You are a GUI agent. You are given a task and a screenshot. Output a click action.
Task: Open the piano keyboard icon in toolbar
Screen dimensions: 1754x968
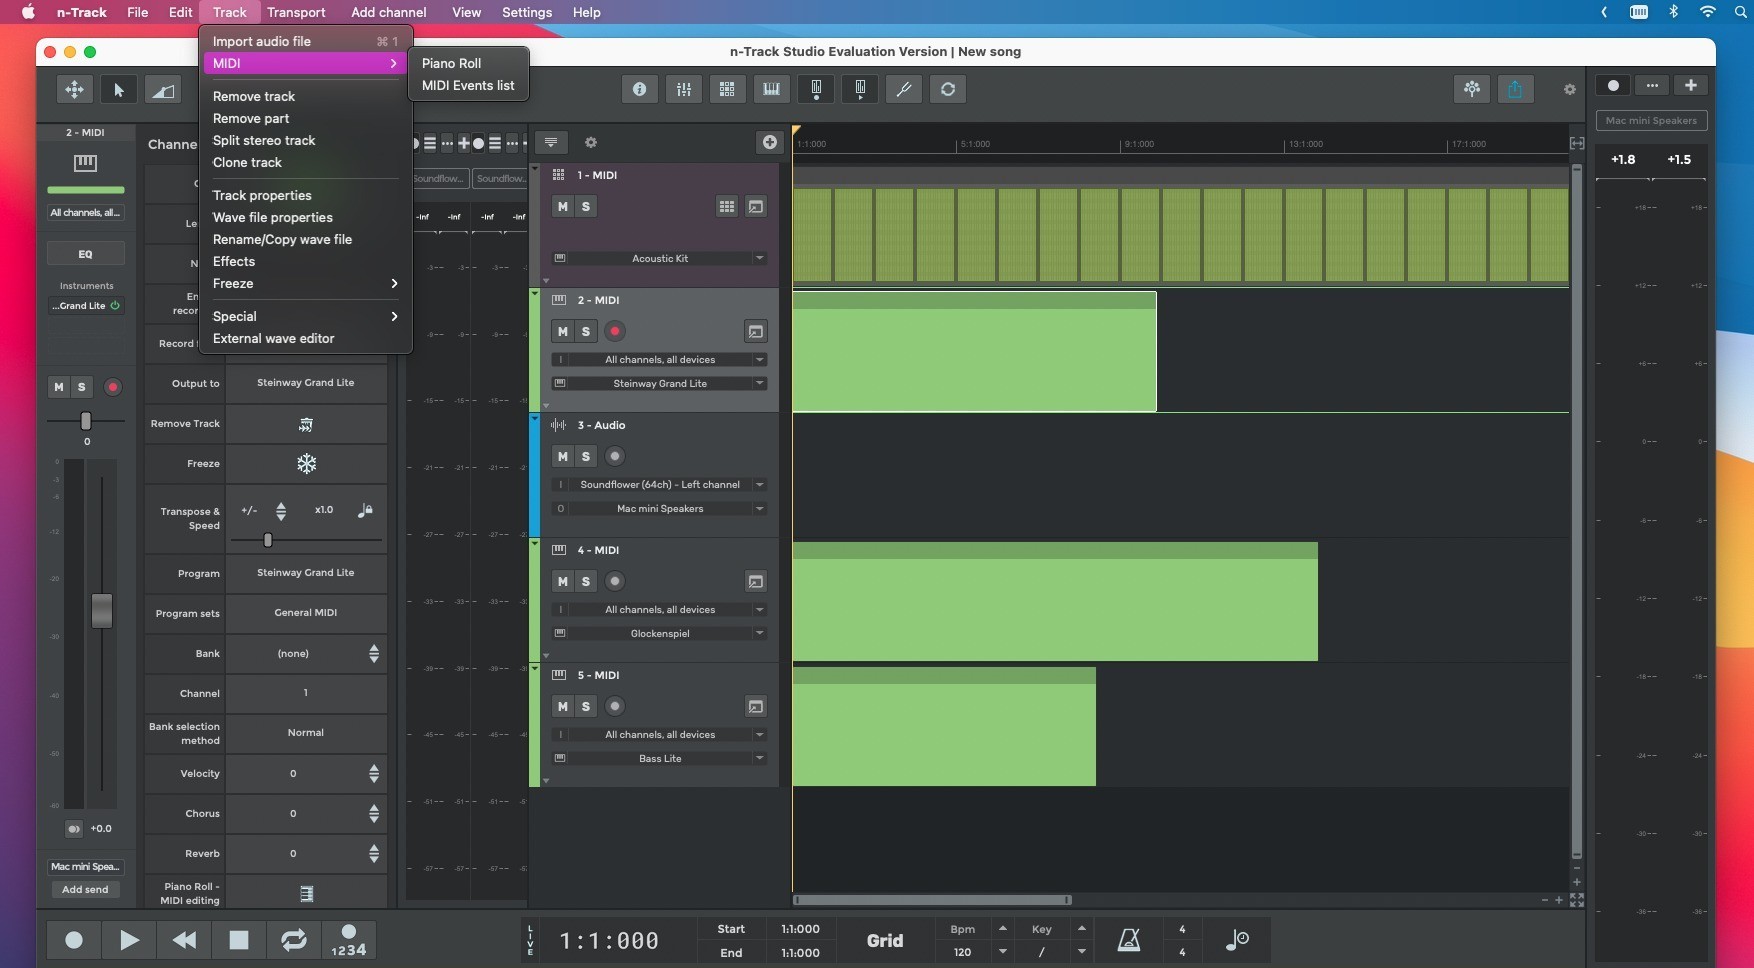pyautogui.click(x=771, y=89)
